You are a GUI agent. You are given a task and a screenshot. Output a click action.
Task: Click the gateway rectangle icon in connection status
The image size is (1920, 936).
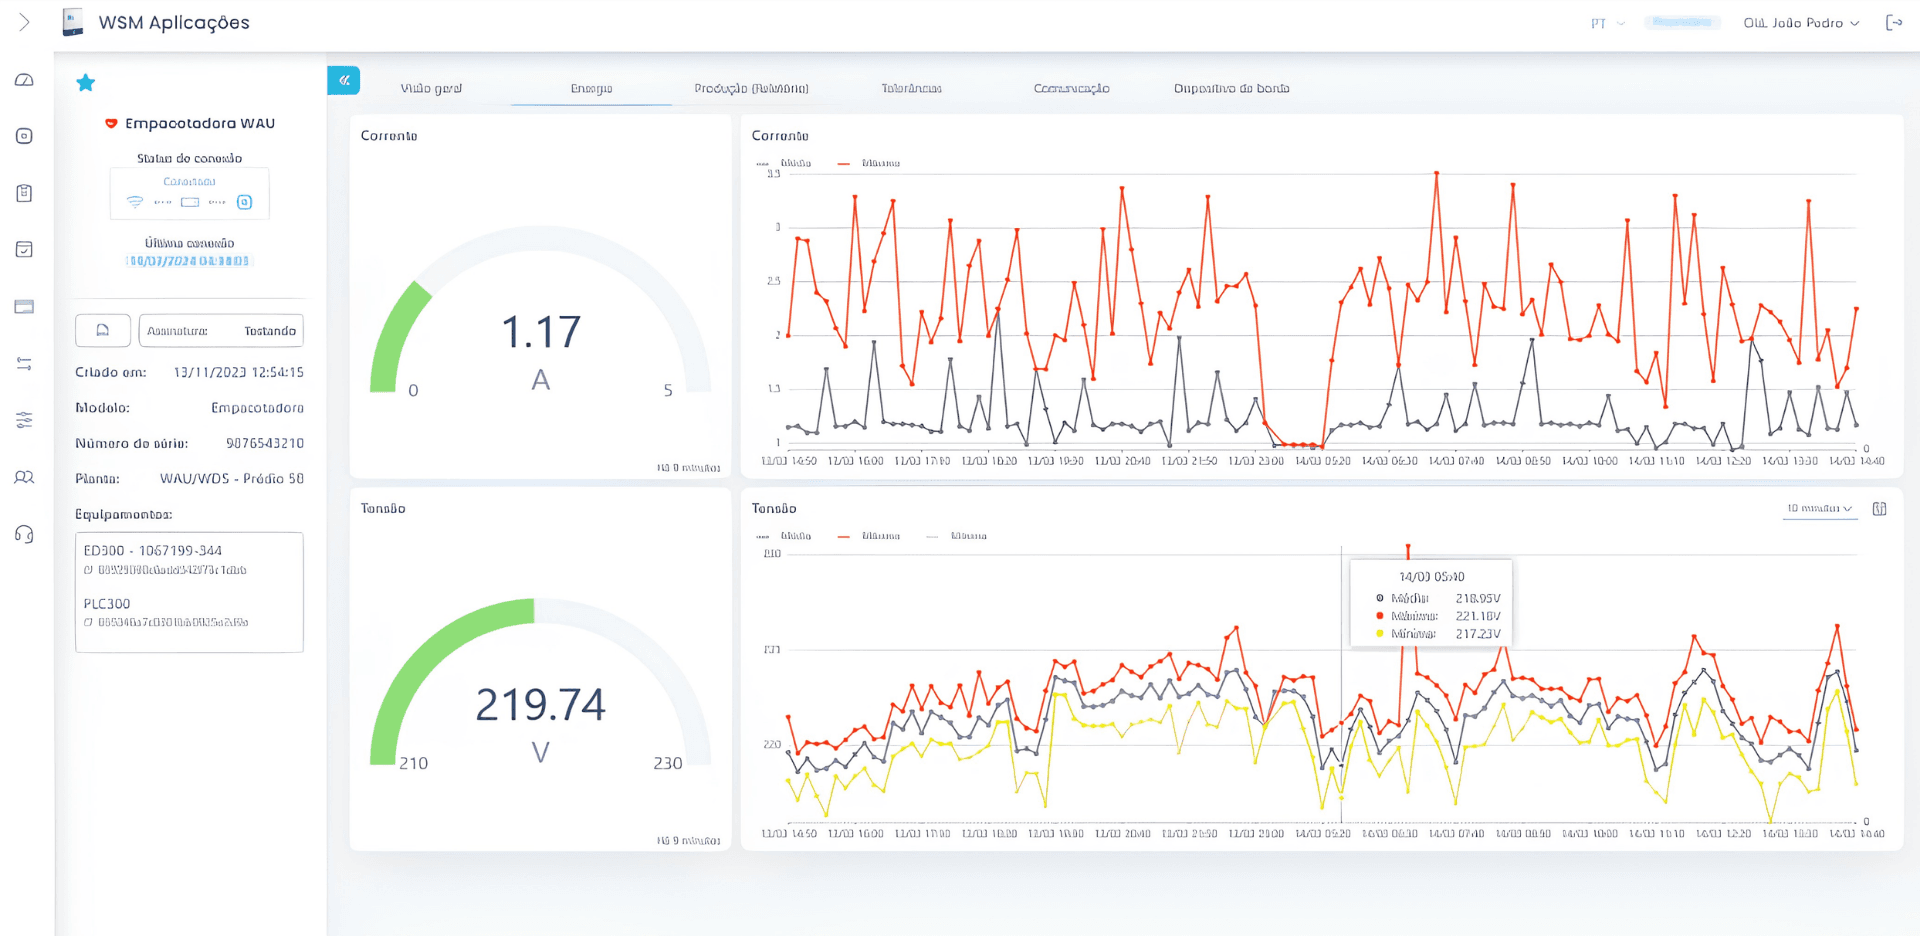[x=190, y=202]
